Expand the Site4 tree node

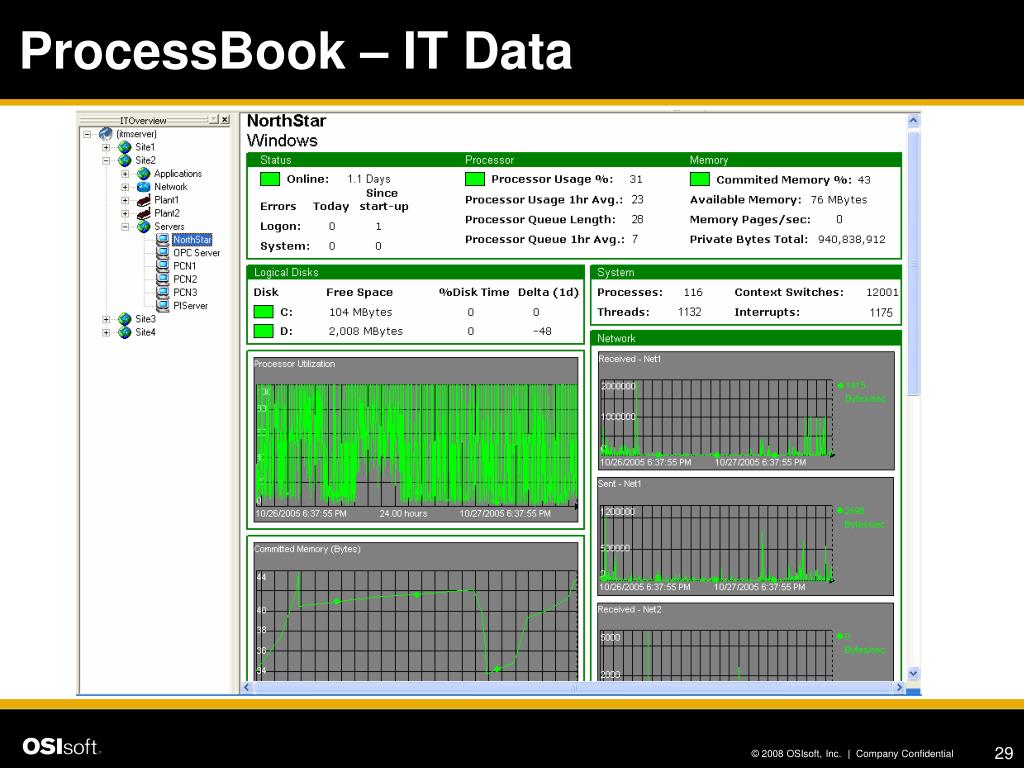[x=106, y=332]
